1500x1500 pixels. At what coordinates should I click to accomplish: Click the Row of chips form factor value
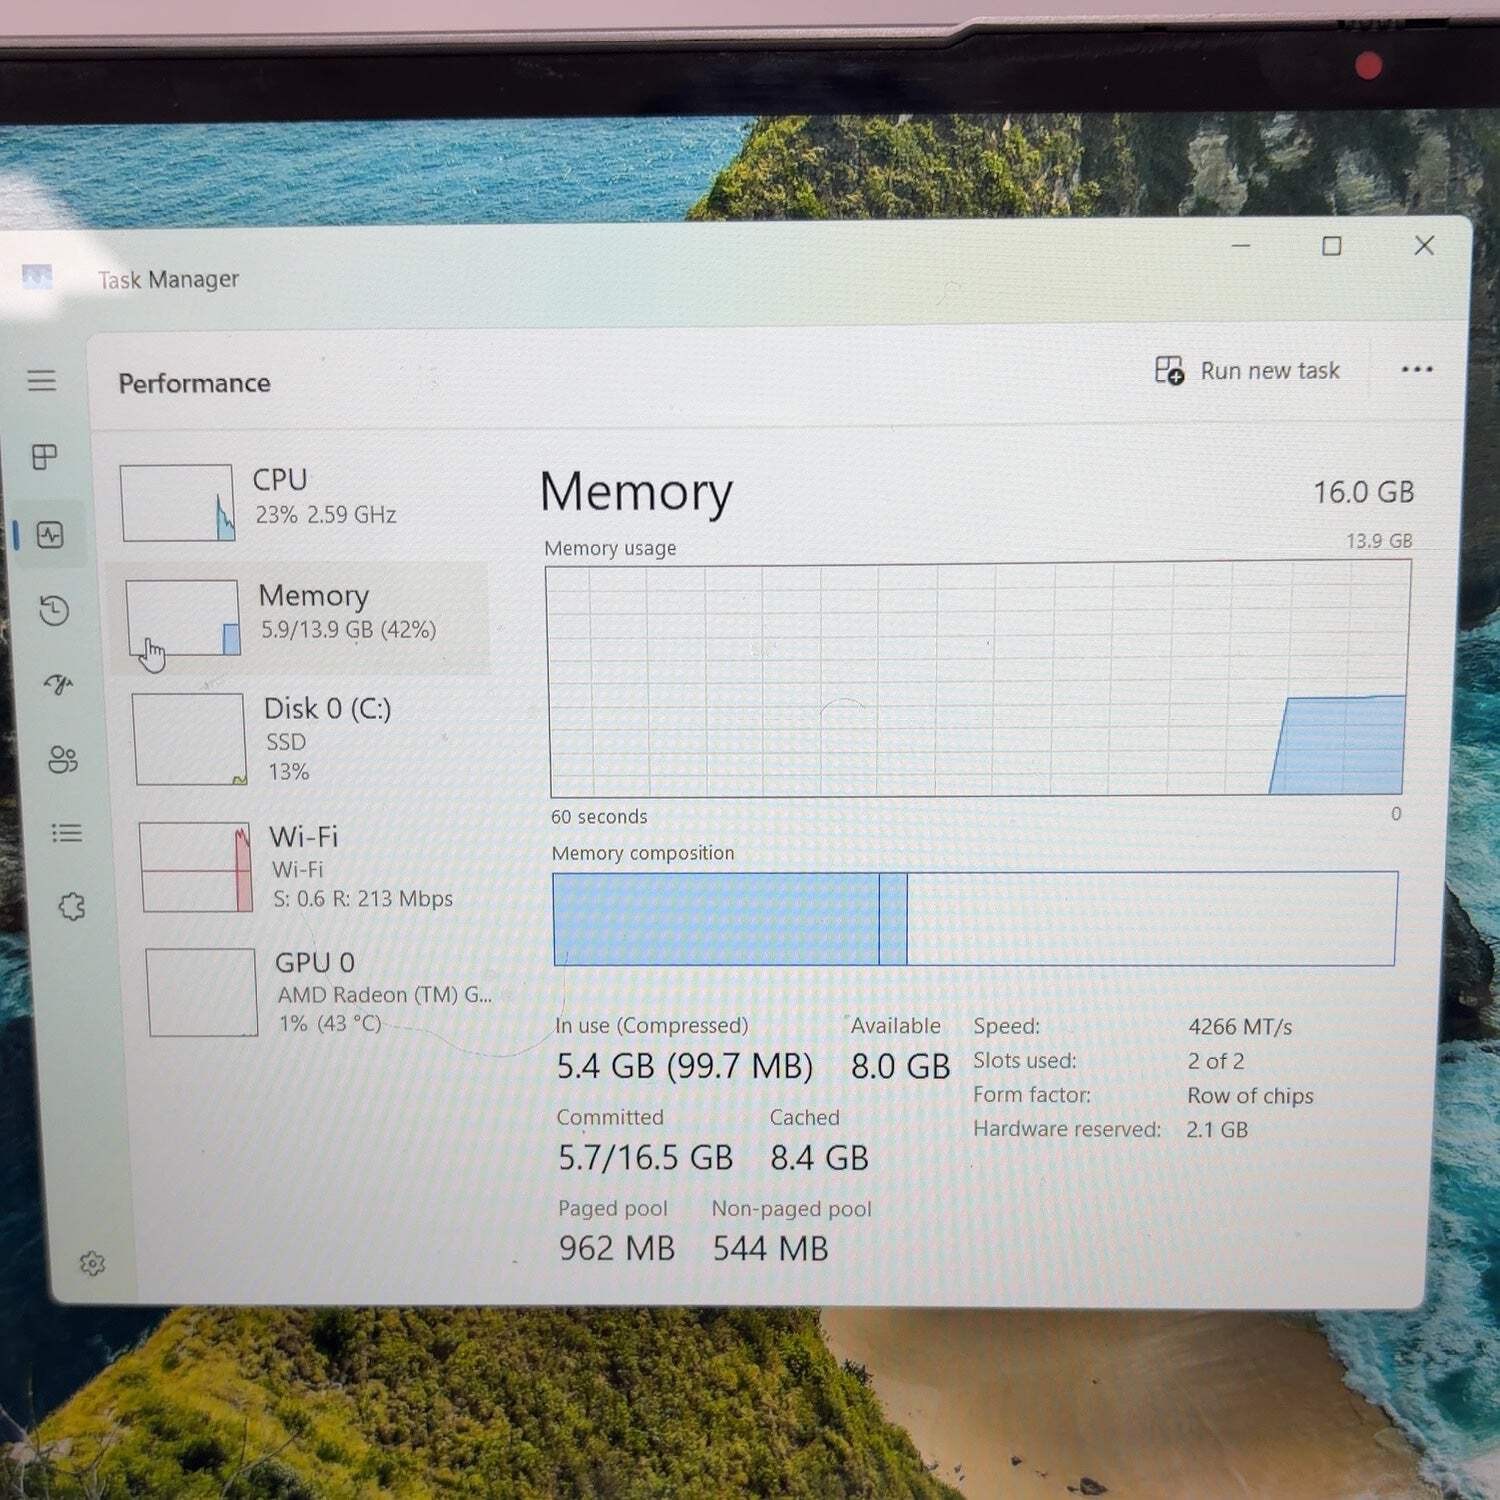point(1250,1096)
